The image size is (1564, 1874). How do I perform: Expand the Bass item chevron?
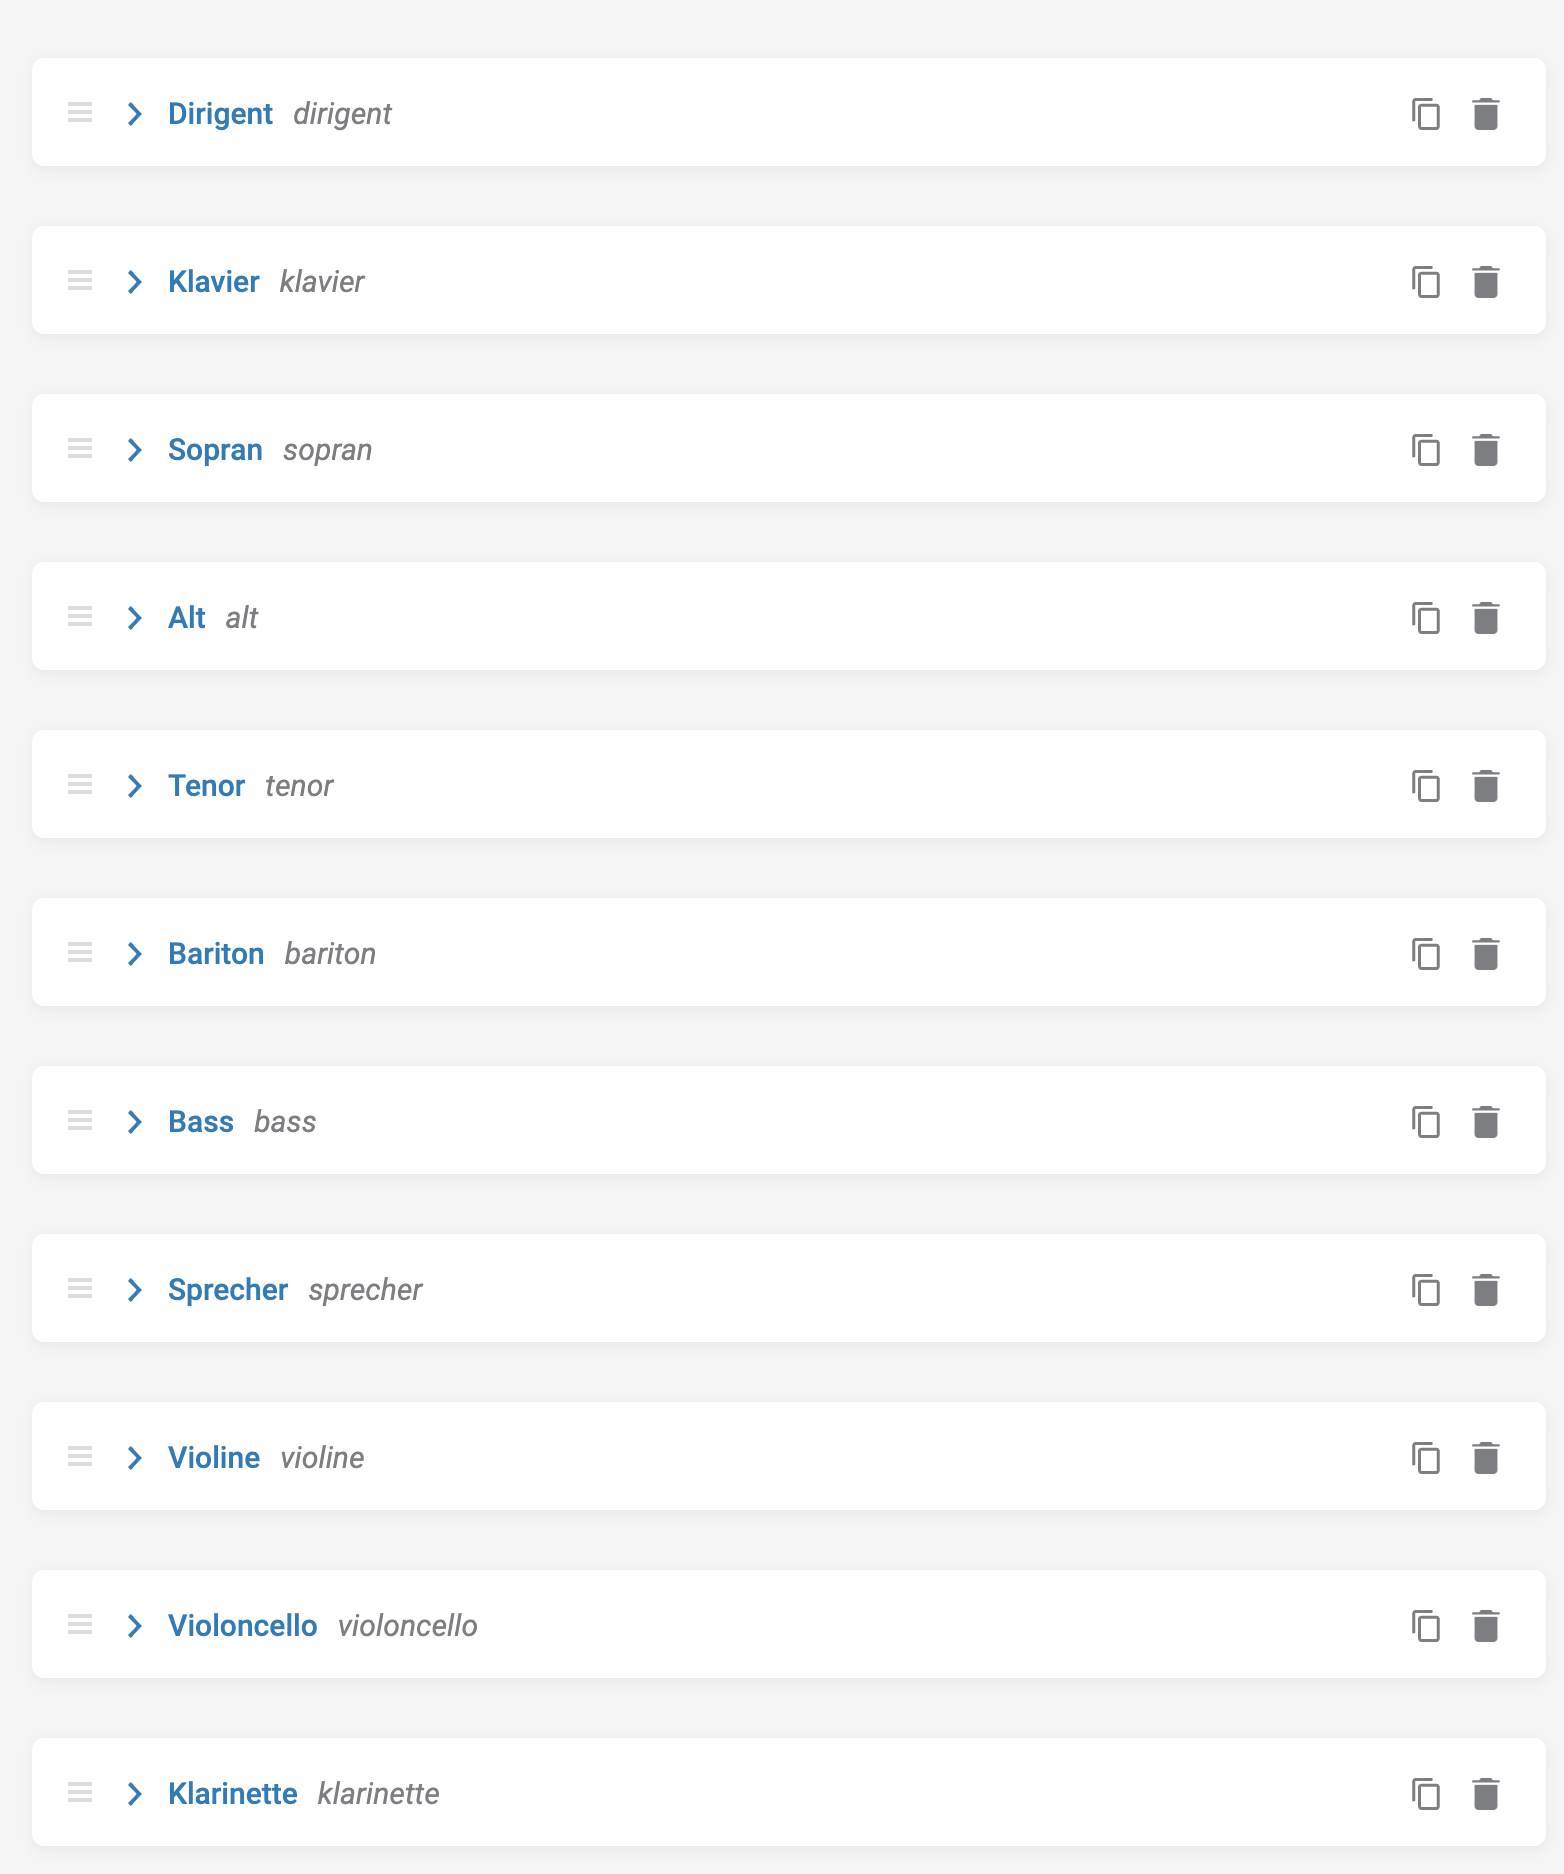135,1122
